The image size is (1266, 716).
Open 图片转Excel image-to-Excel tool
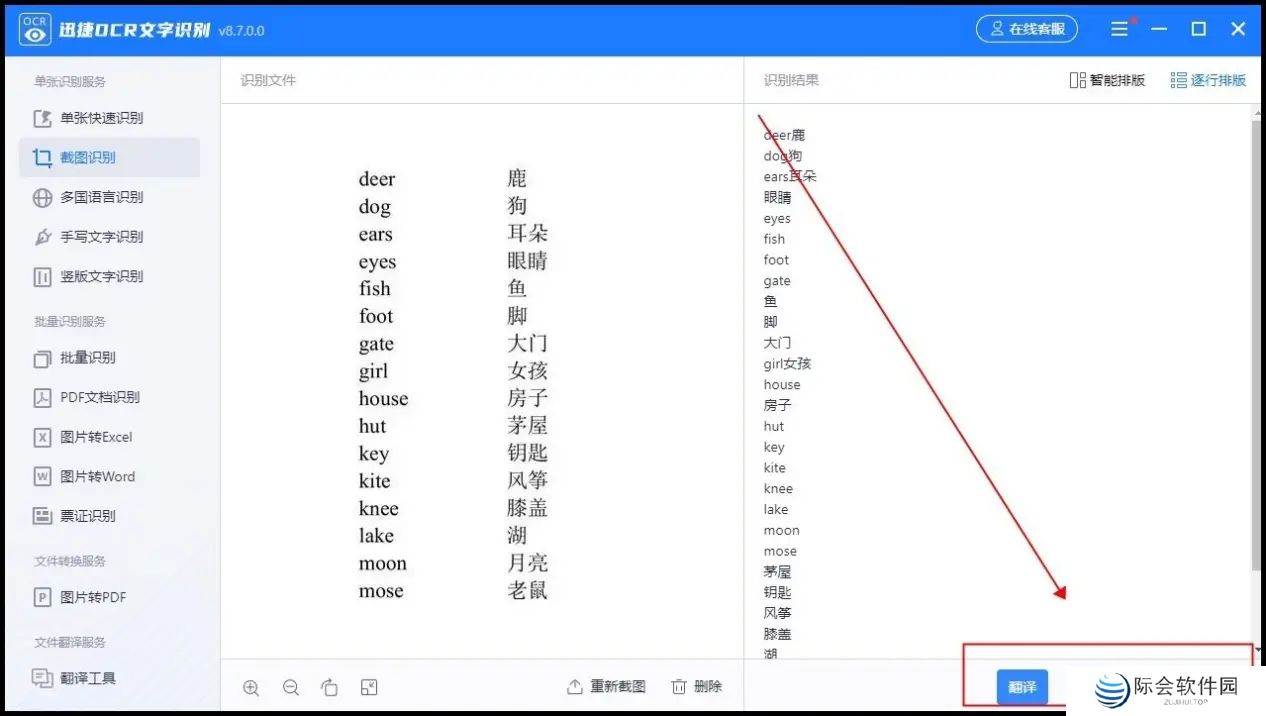click(97, 437)
